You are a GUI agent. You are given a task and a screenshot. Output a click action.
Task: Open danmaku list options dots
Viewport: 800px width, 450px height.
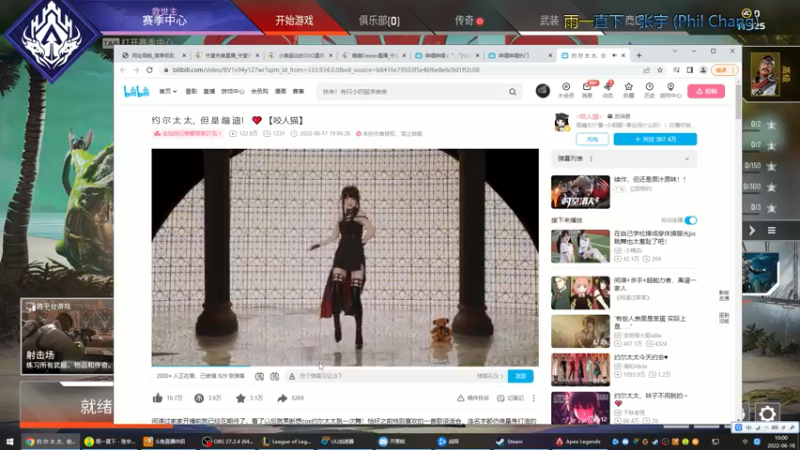tap(591, 159)
